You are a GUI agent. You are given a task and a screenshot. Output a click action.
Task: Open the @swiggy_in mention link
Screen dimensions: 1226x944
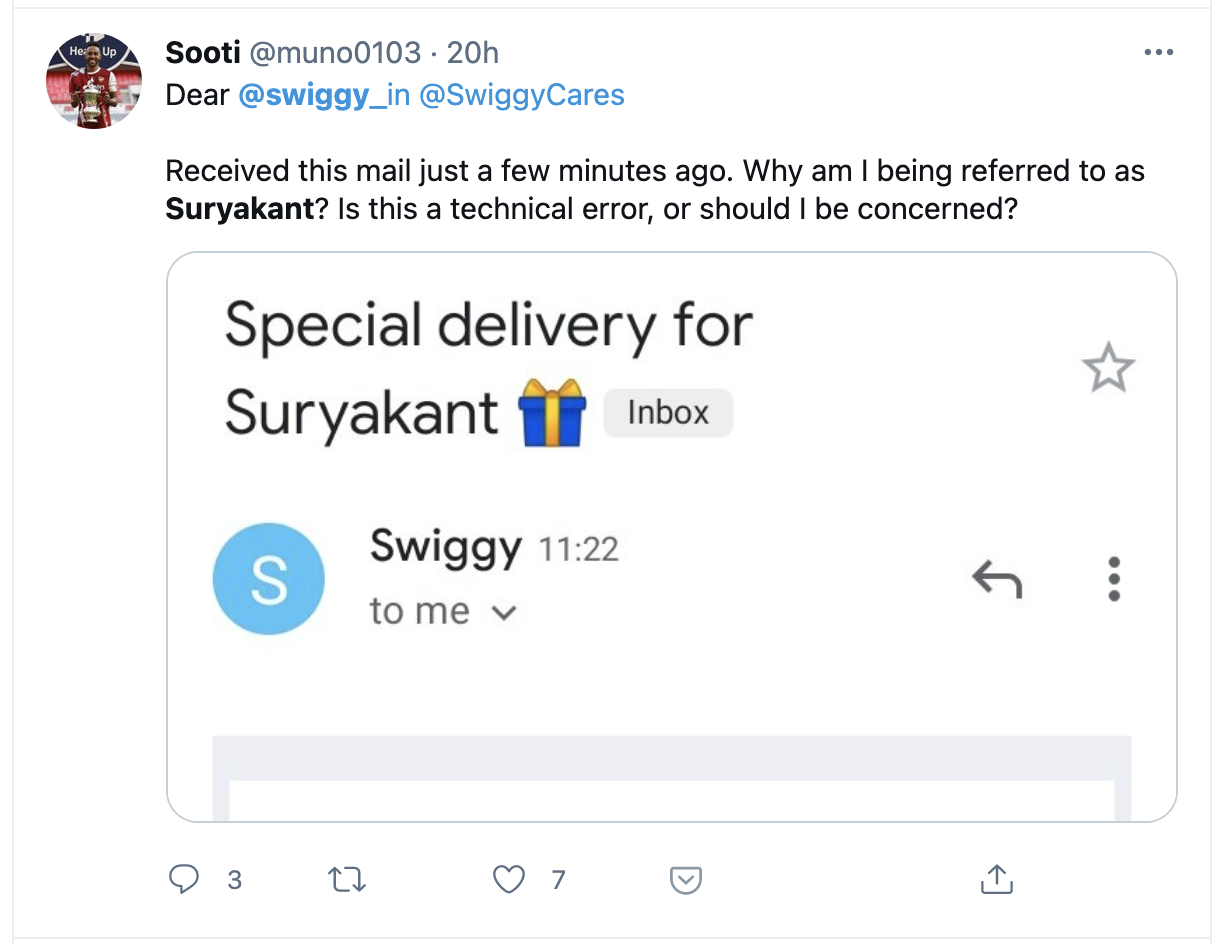coord(324,95)
